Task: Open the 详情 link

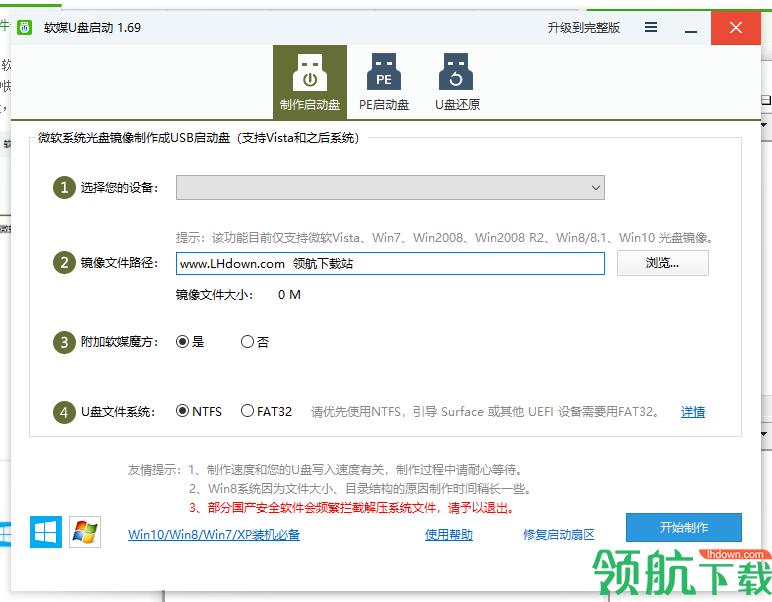Action: tap(693, 412)
